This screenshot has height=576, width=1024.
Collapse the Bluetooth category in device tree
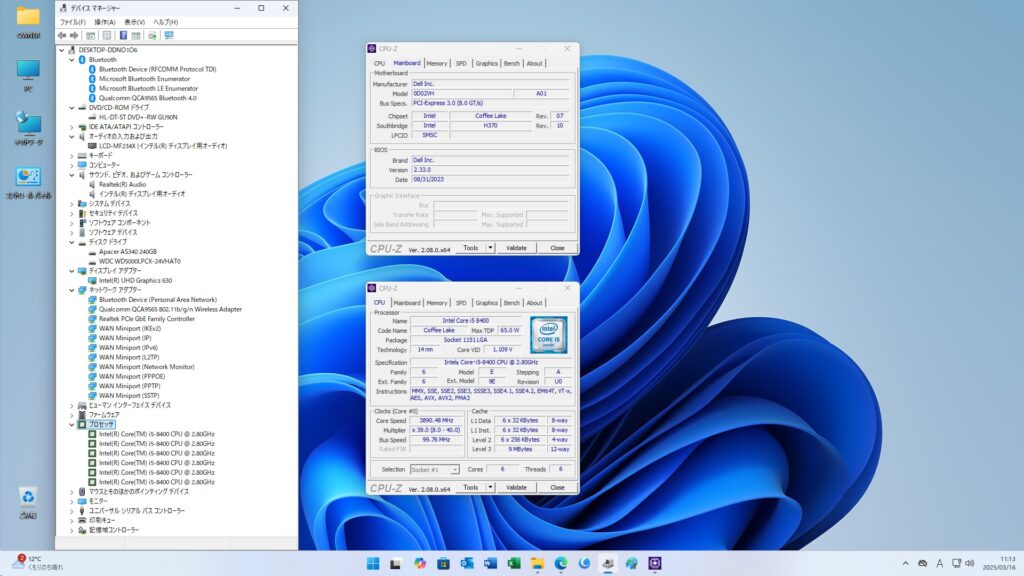tap(71, 59)
